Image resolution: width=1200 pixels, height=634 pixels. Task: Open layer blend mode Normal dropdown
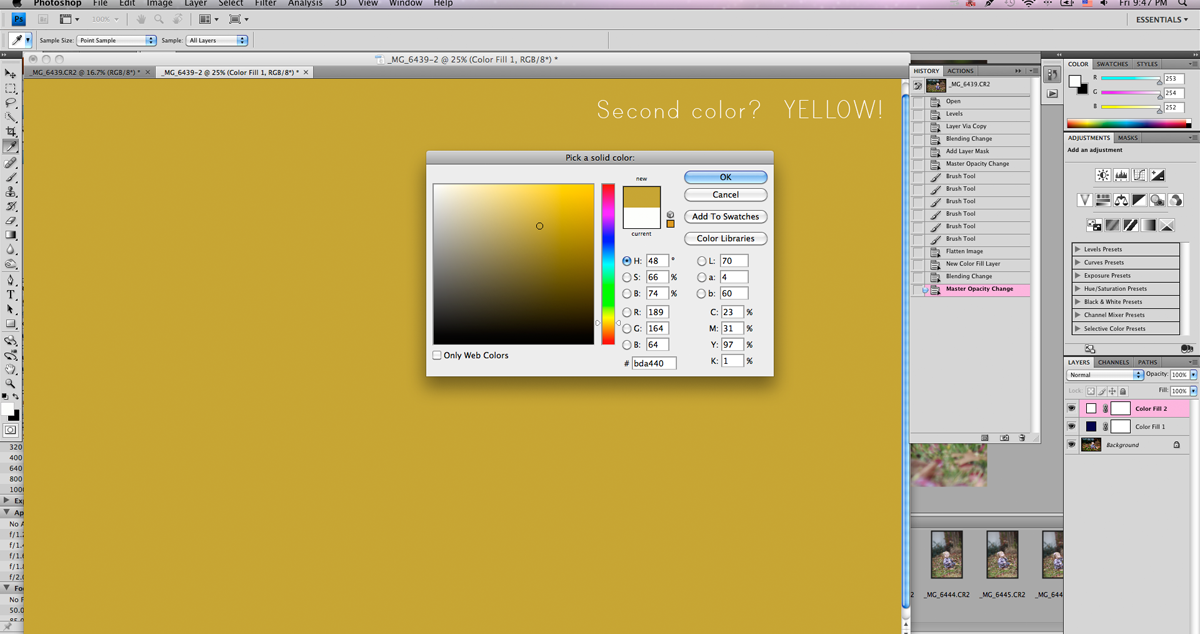pyautogui.click(x=1105, y=375)
